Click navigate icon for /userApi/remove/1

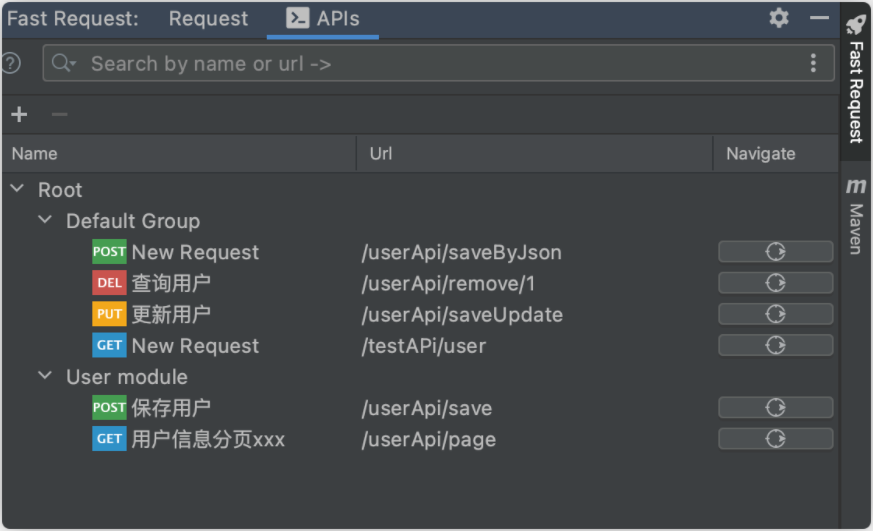(775, 283)
